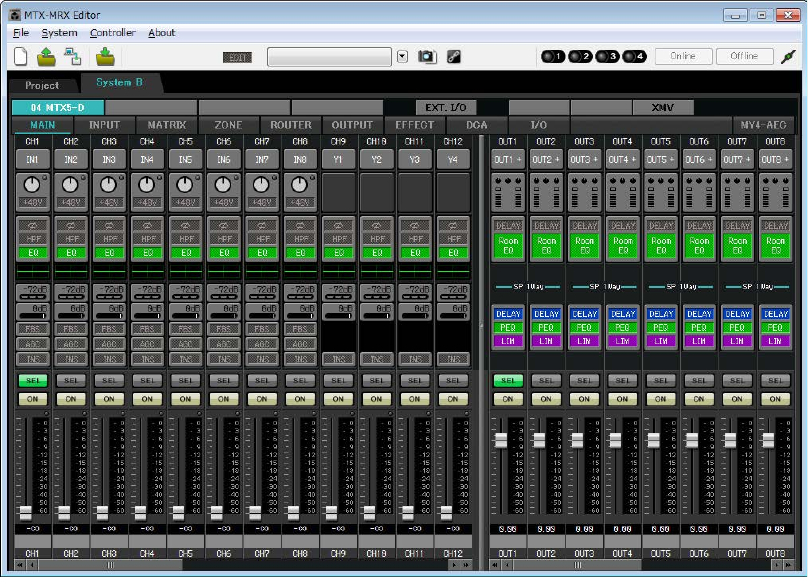Click the CH3 0dB compressor indicator
The width and height of the screenshot is (808, 577).
(109, 311)
